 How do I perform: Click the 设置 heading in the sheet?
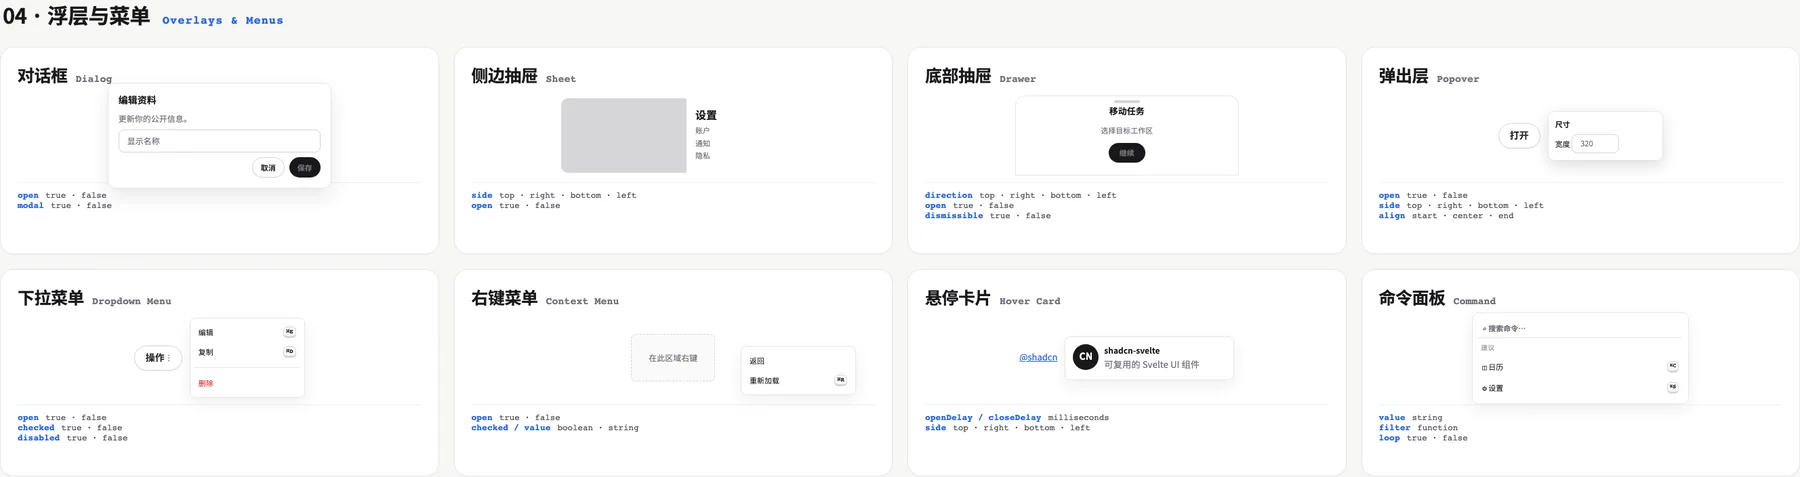tap(706, 115)
